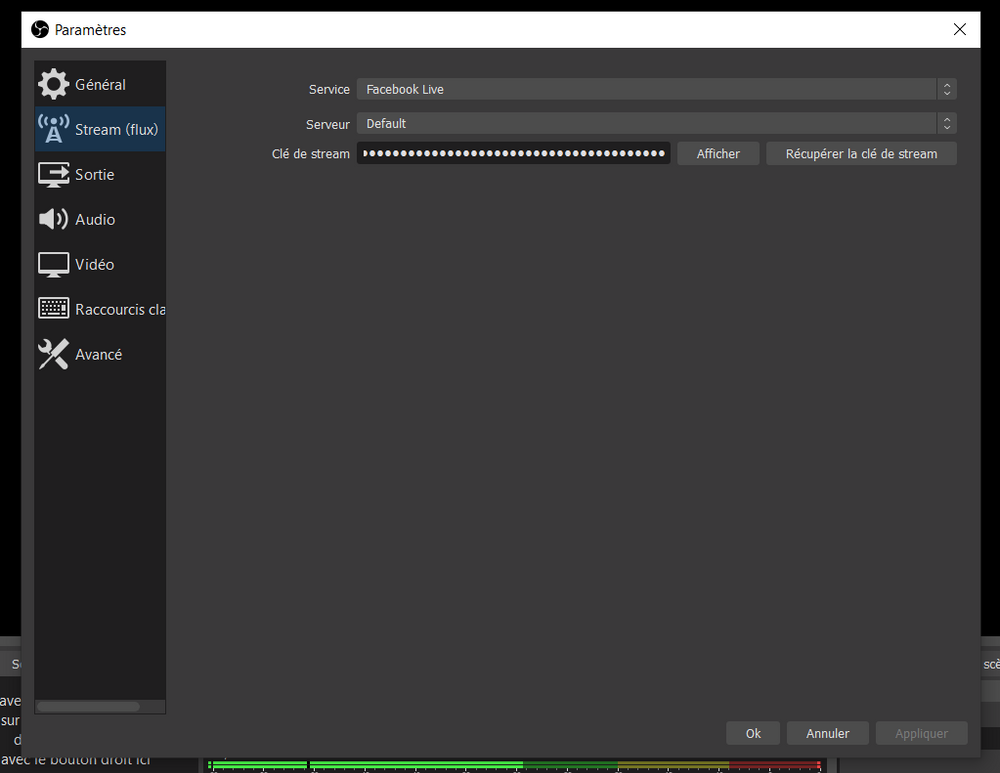Close the Paramètres dialog

pyautogui.click(x=959, y=29)
